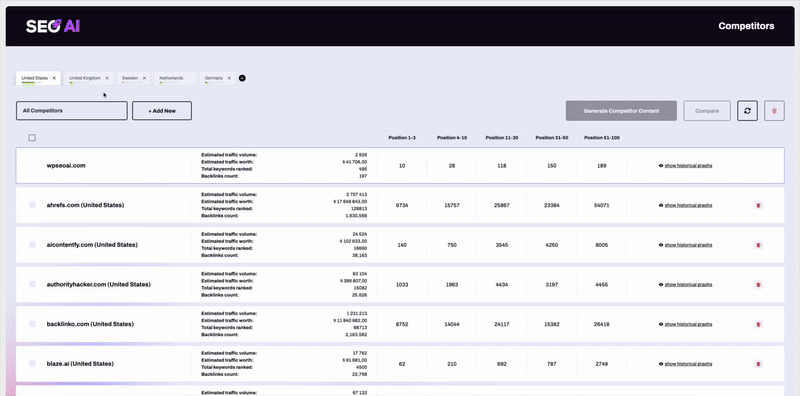The image size is (800, 396).
Task: Click the Position 1-3 column header
Action: (x=402, y=138)
